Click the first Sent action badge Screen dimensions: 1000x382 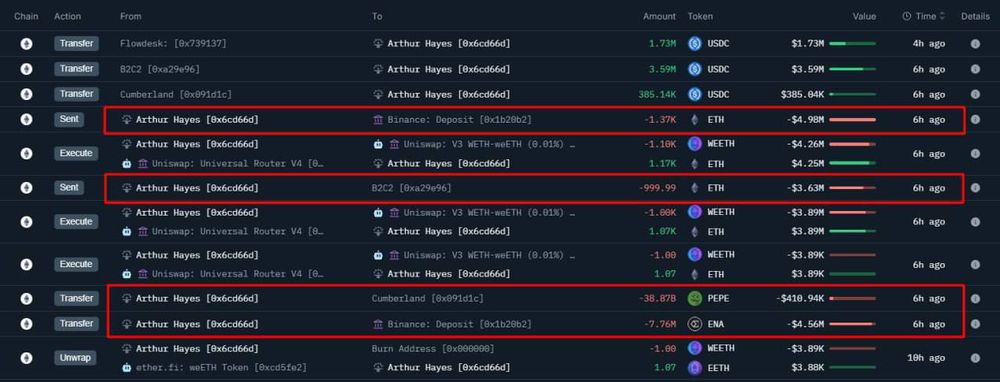pyautogui.click(x=69, y=119)
